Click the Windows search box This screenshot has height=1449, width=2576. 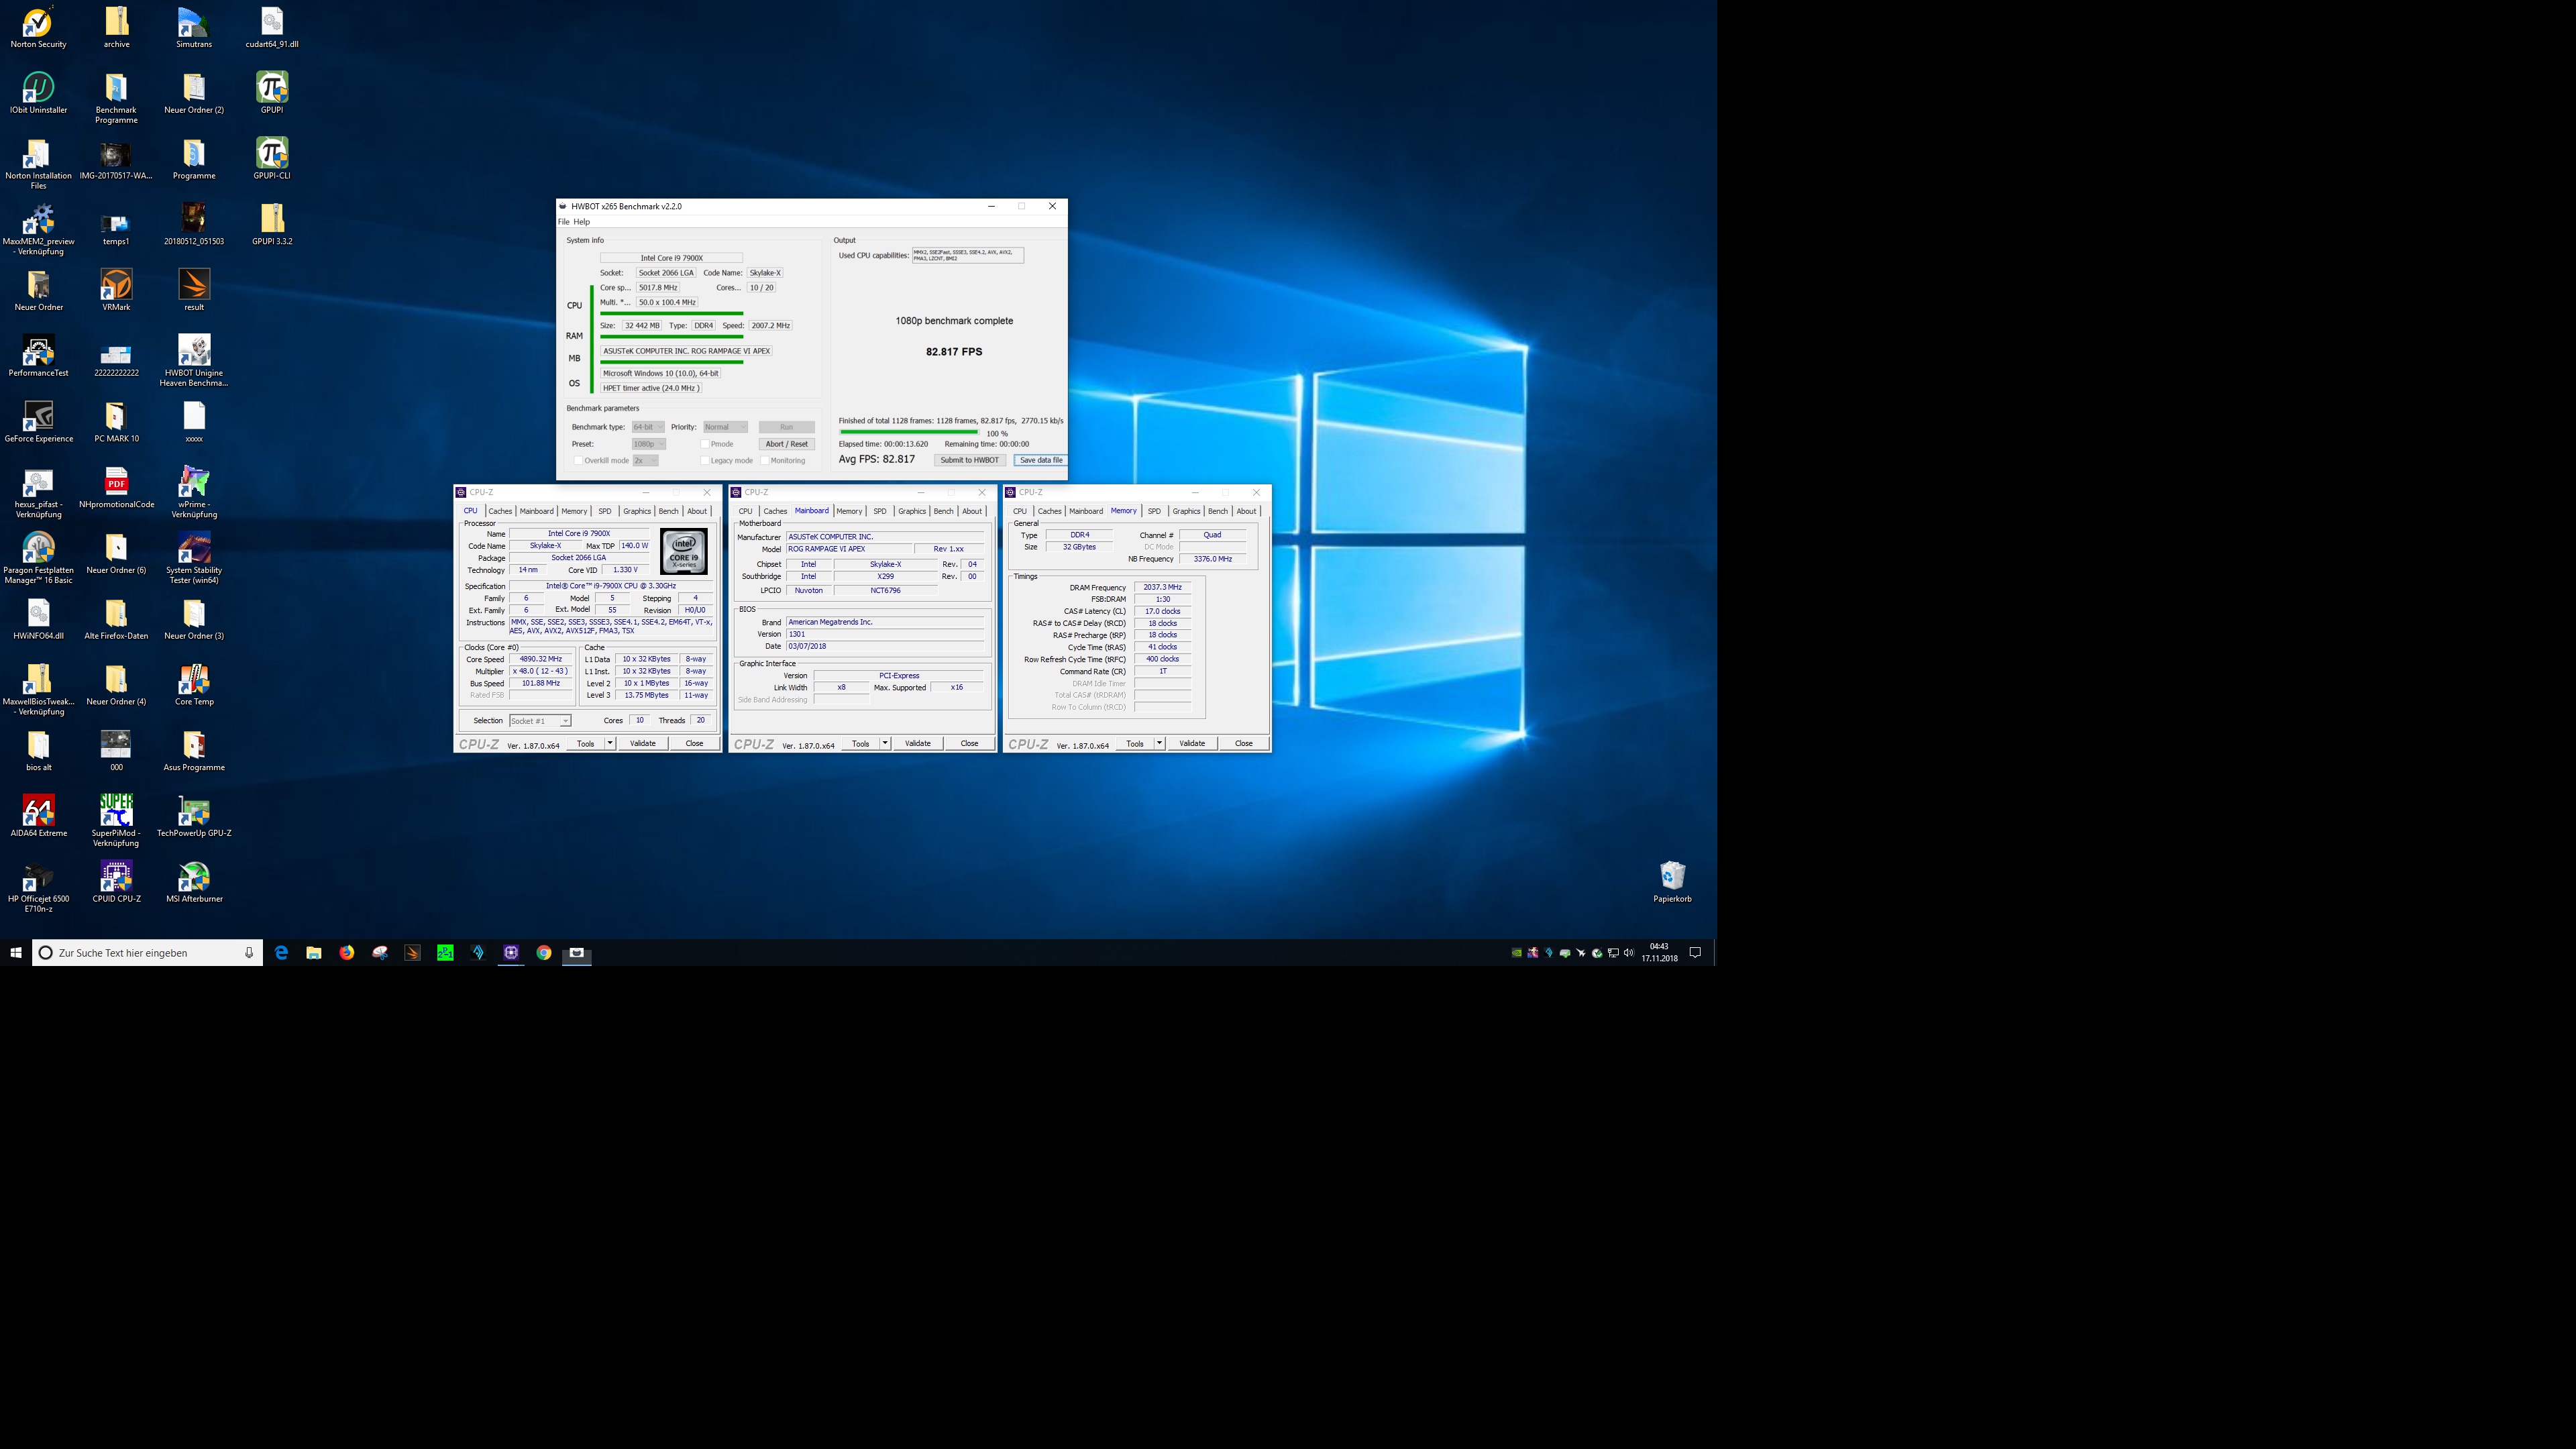pos(148,953)
